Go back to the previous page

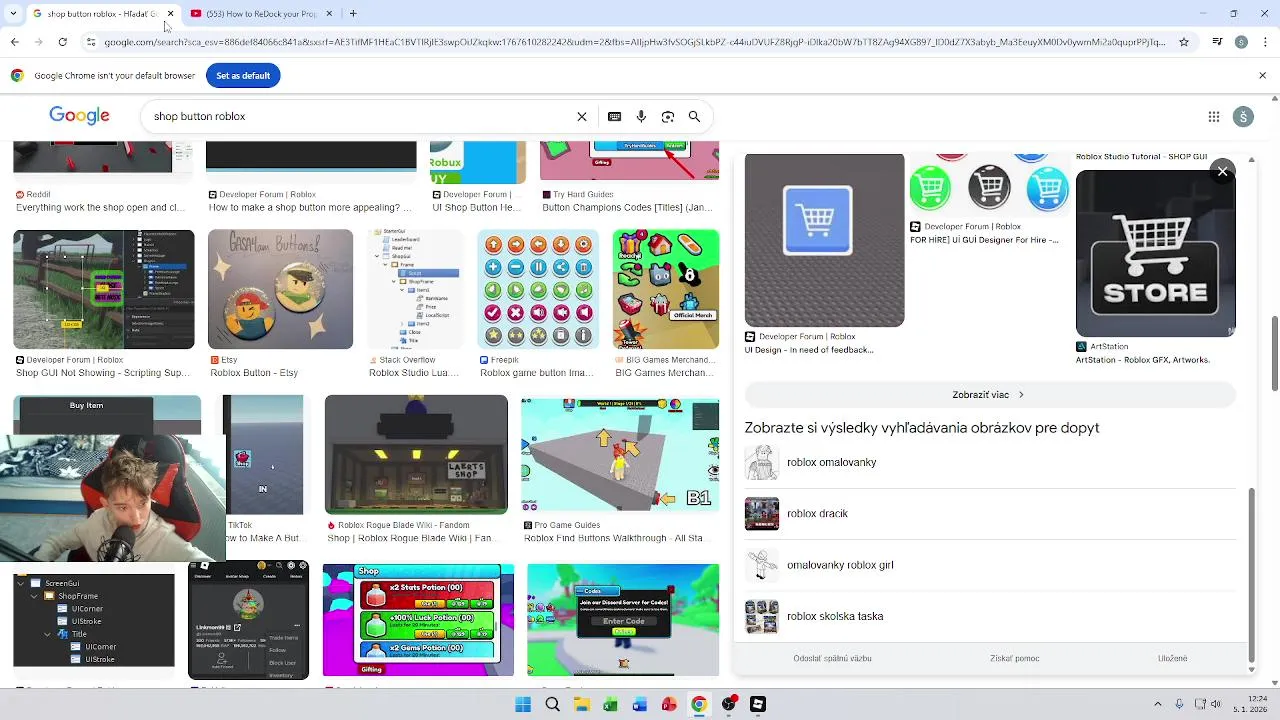(x=14, y=42)
